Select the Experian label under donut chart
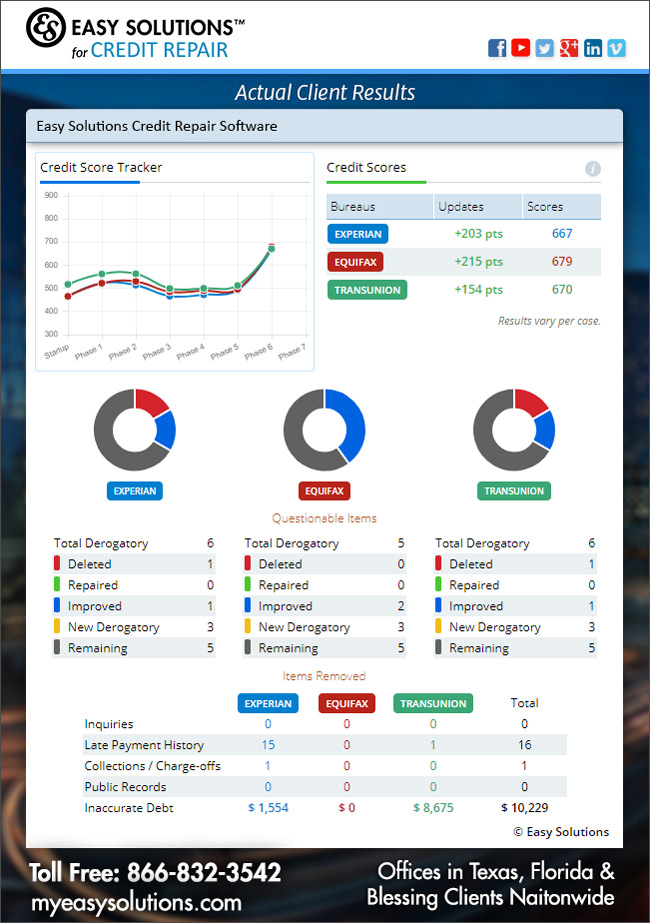Screen dimensions: 650x923 [x=135, y=491]
